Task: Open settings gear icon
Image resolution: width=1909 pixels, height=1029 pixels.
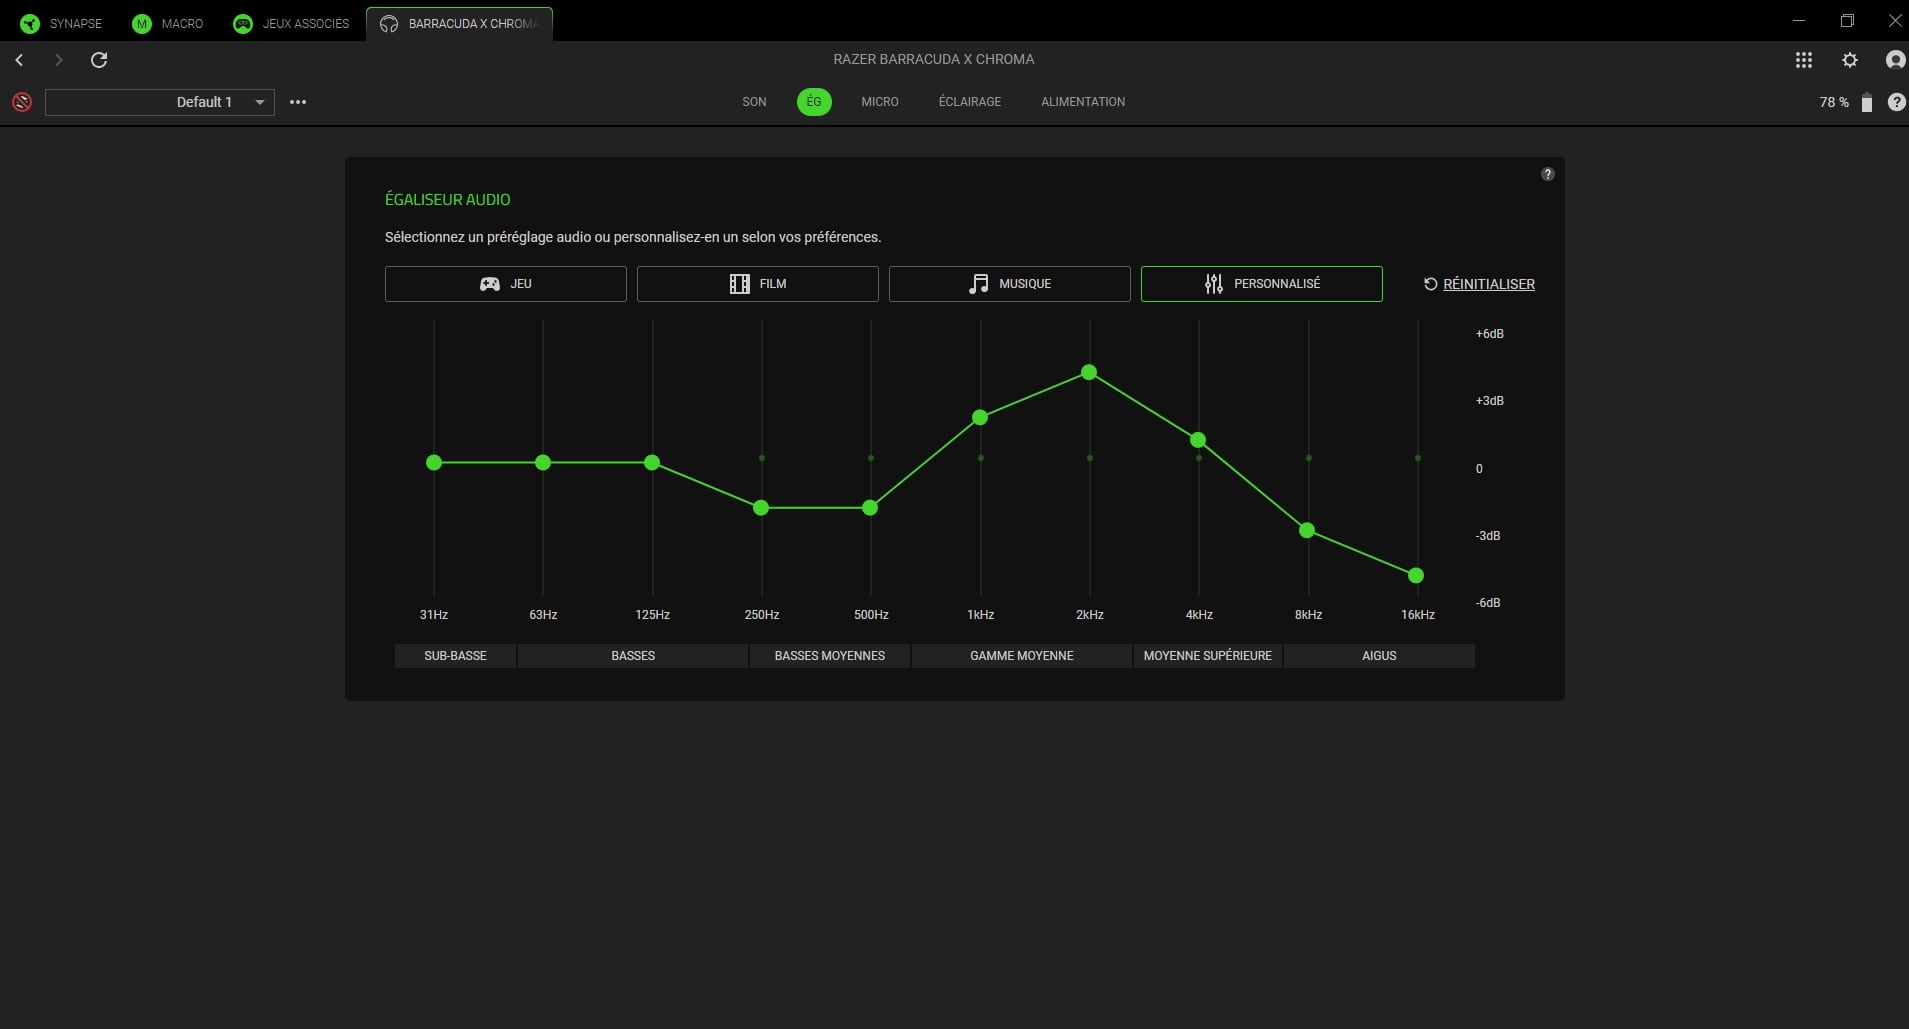Action: point(1850,60)
